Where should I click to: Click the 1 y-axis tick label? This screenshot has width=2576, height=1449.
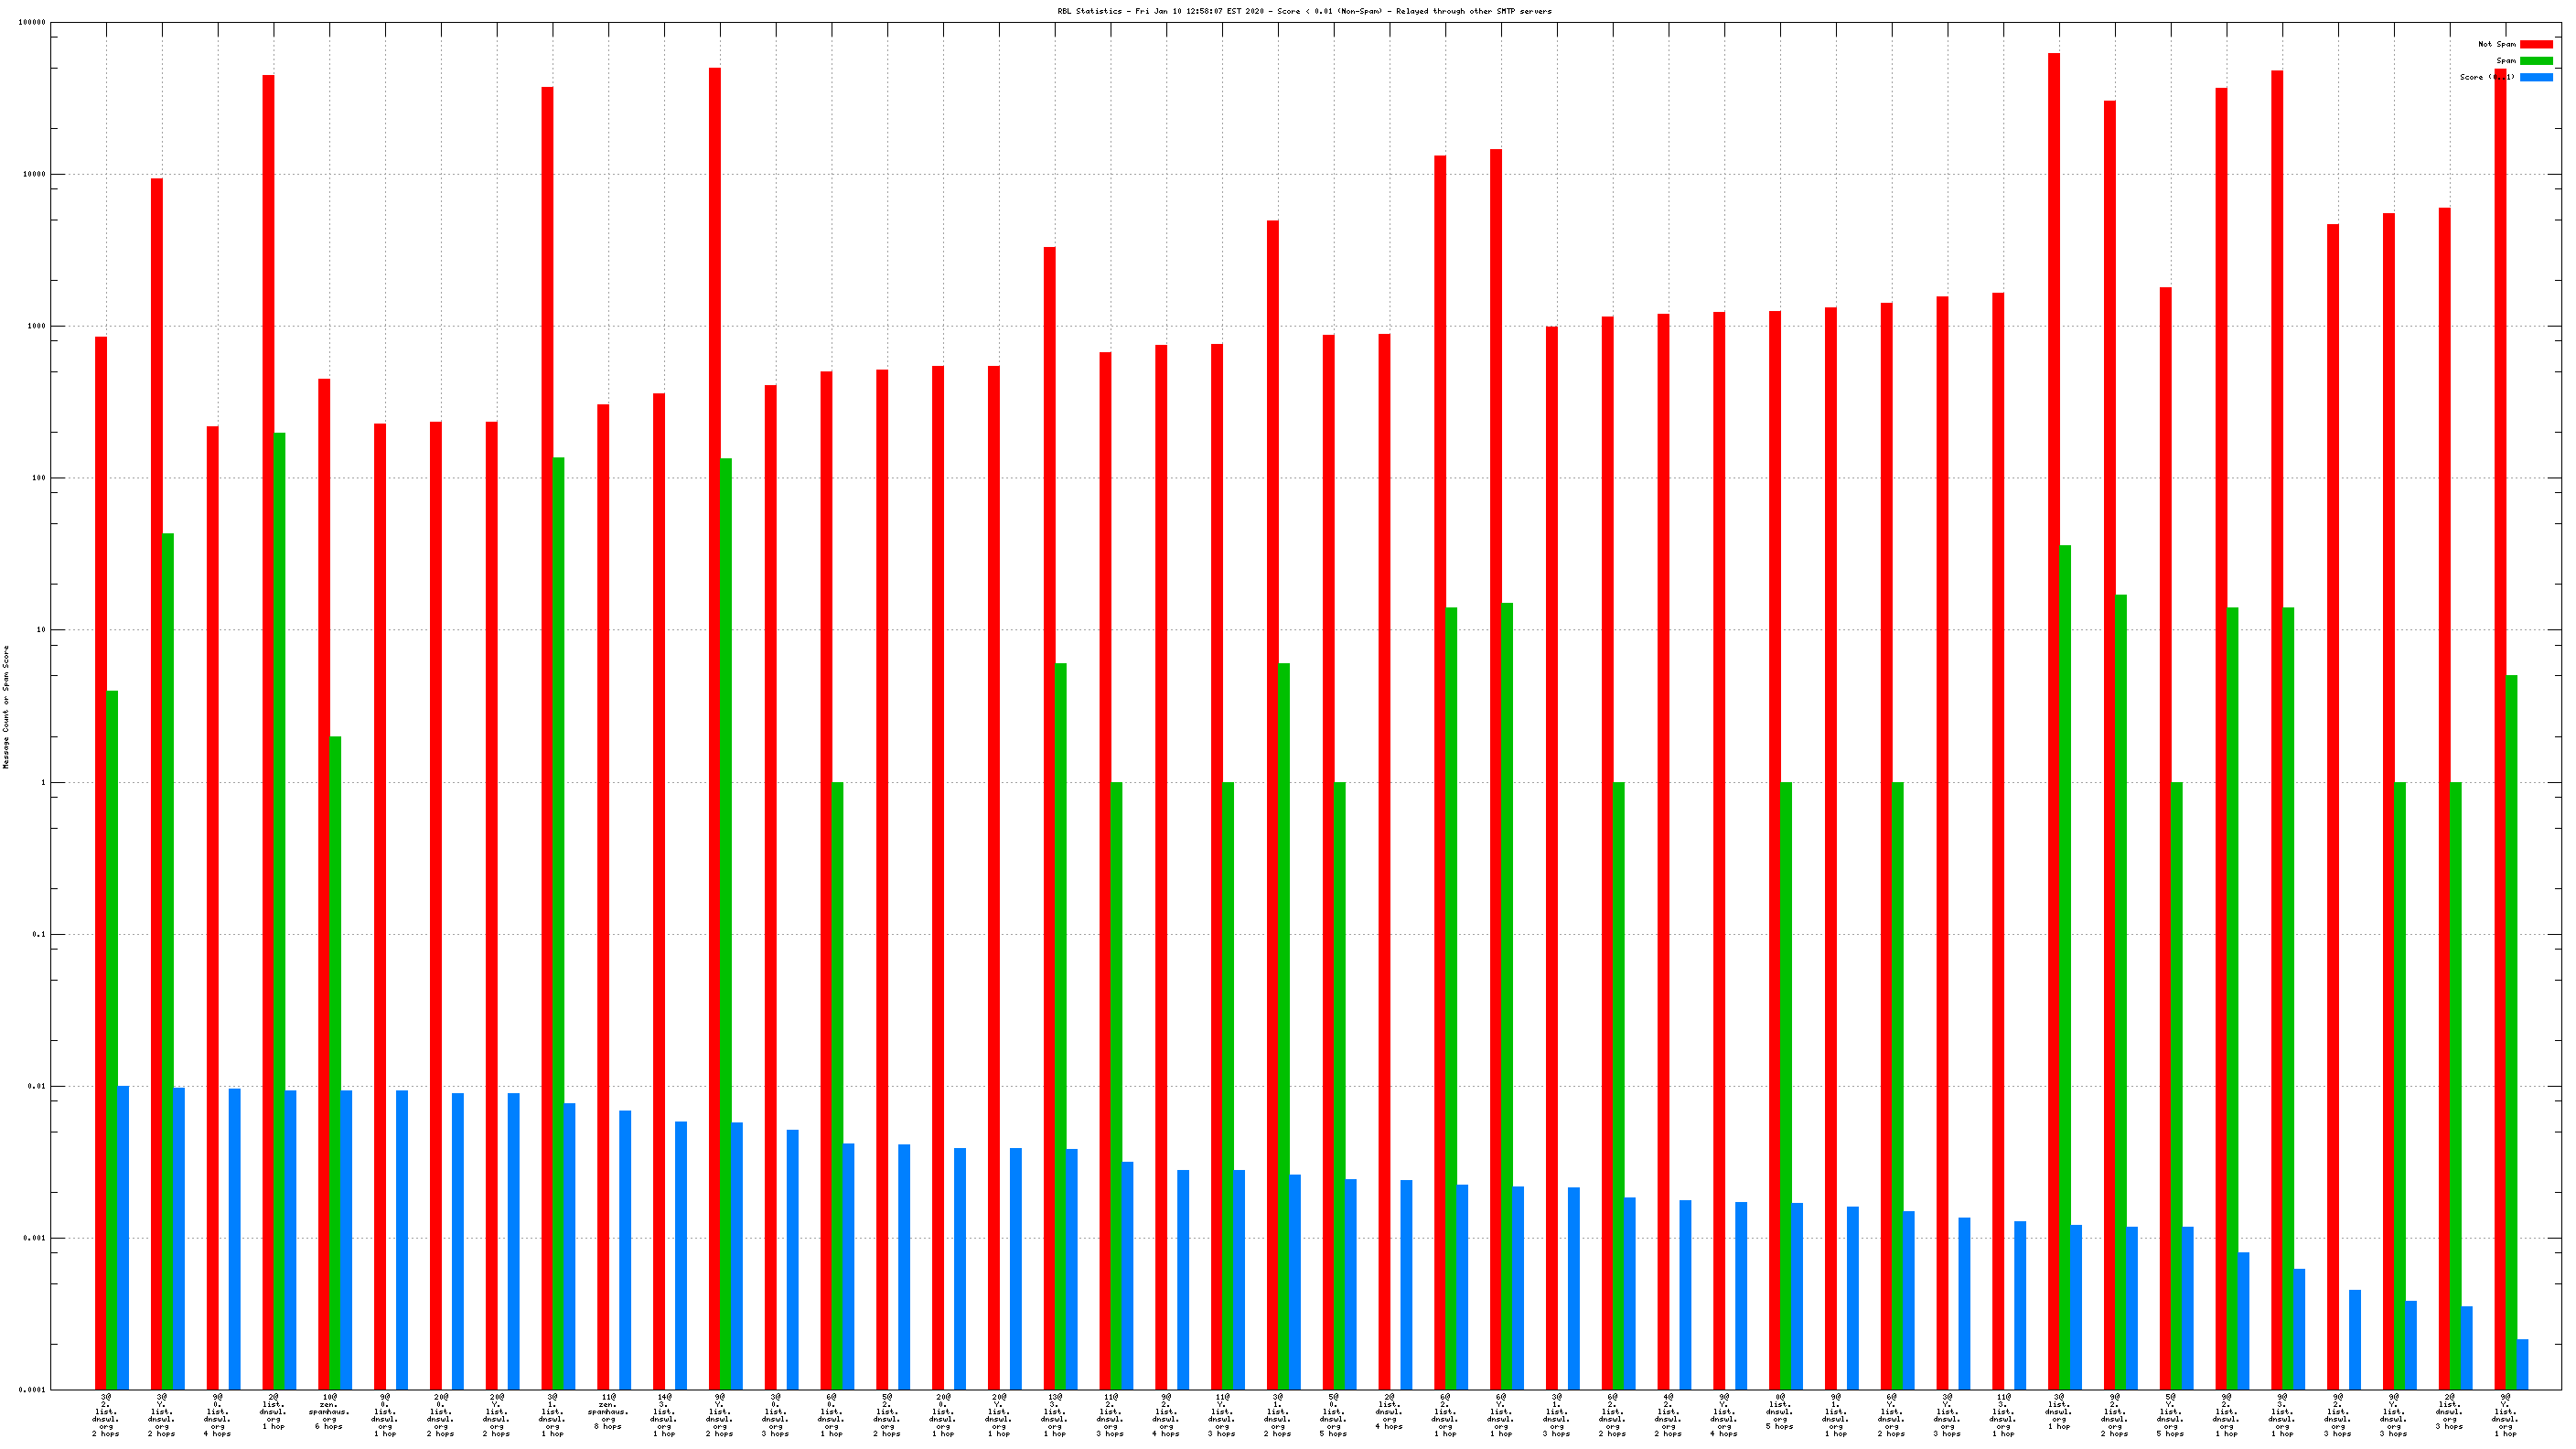click(43, 782)
